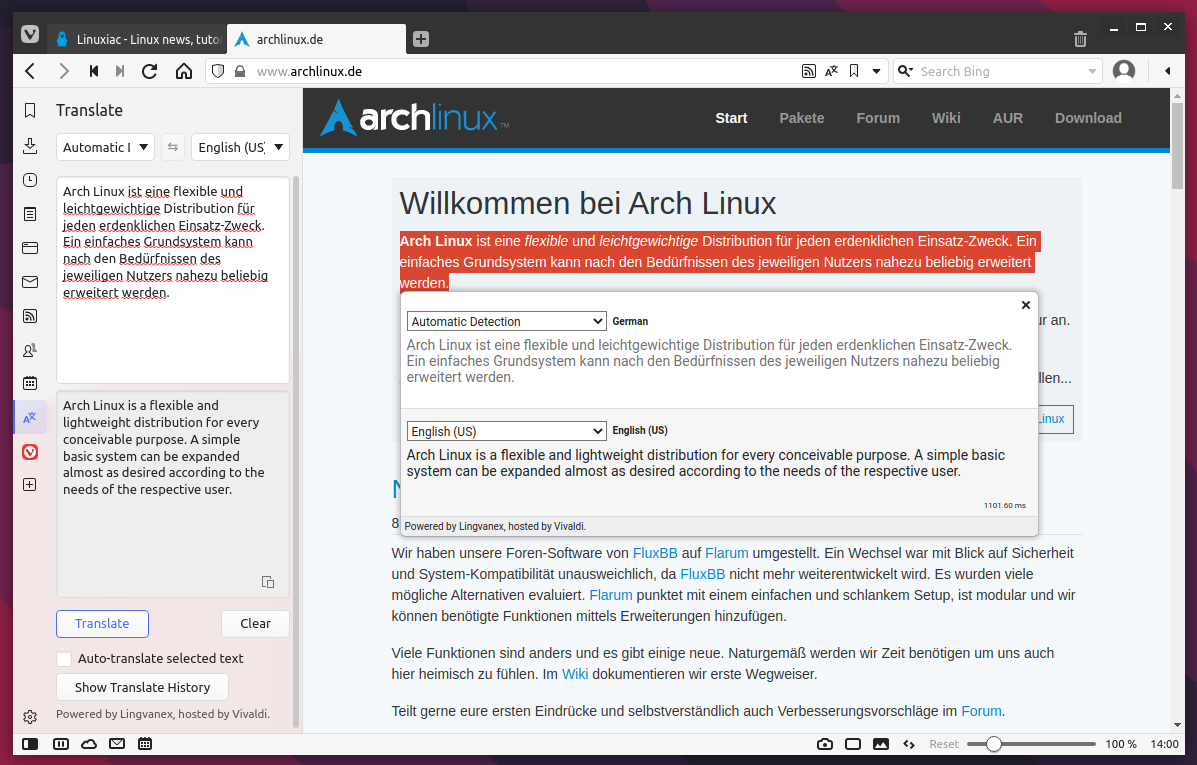Open the closed tabs trash
The height and width of the screenshot is (765, 1197).
coord(1080,39)
